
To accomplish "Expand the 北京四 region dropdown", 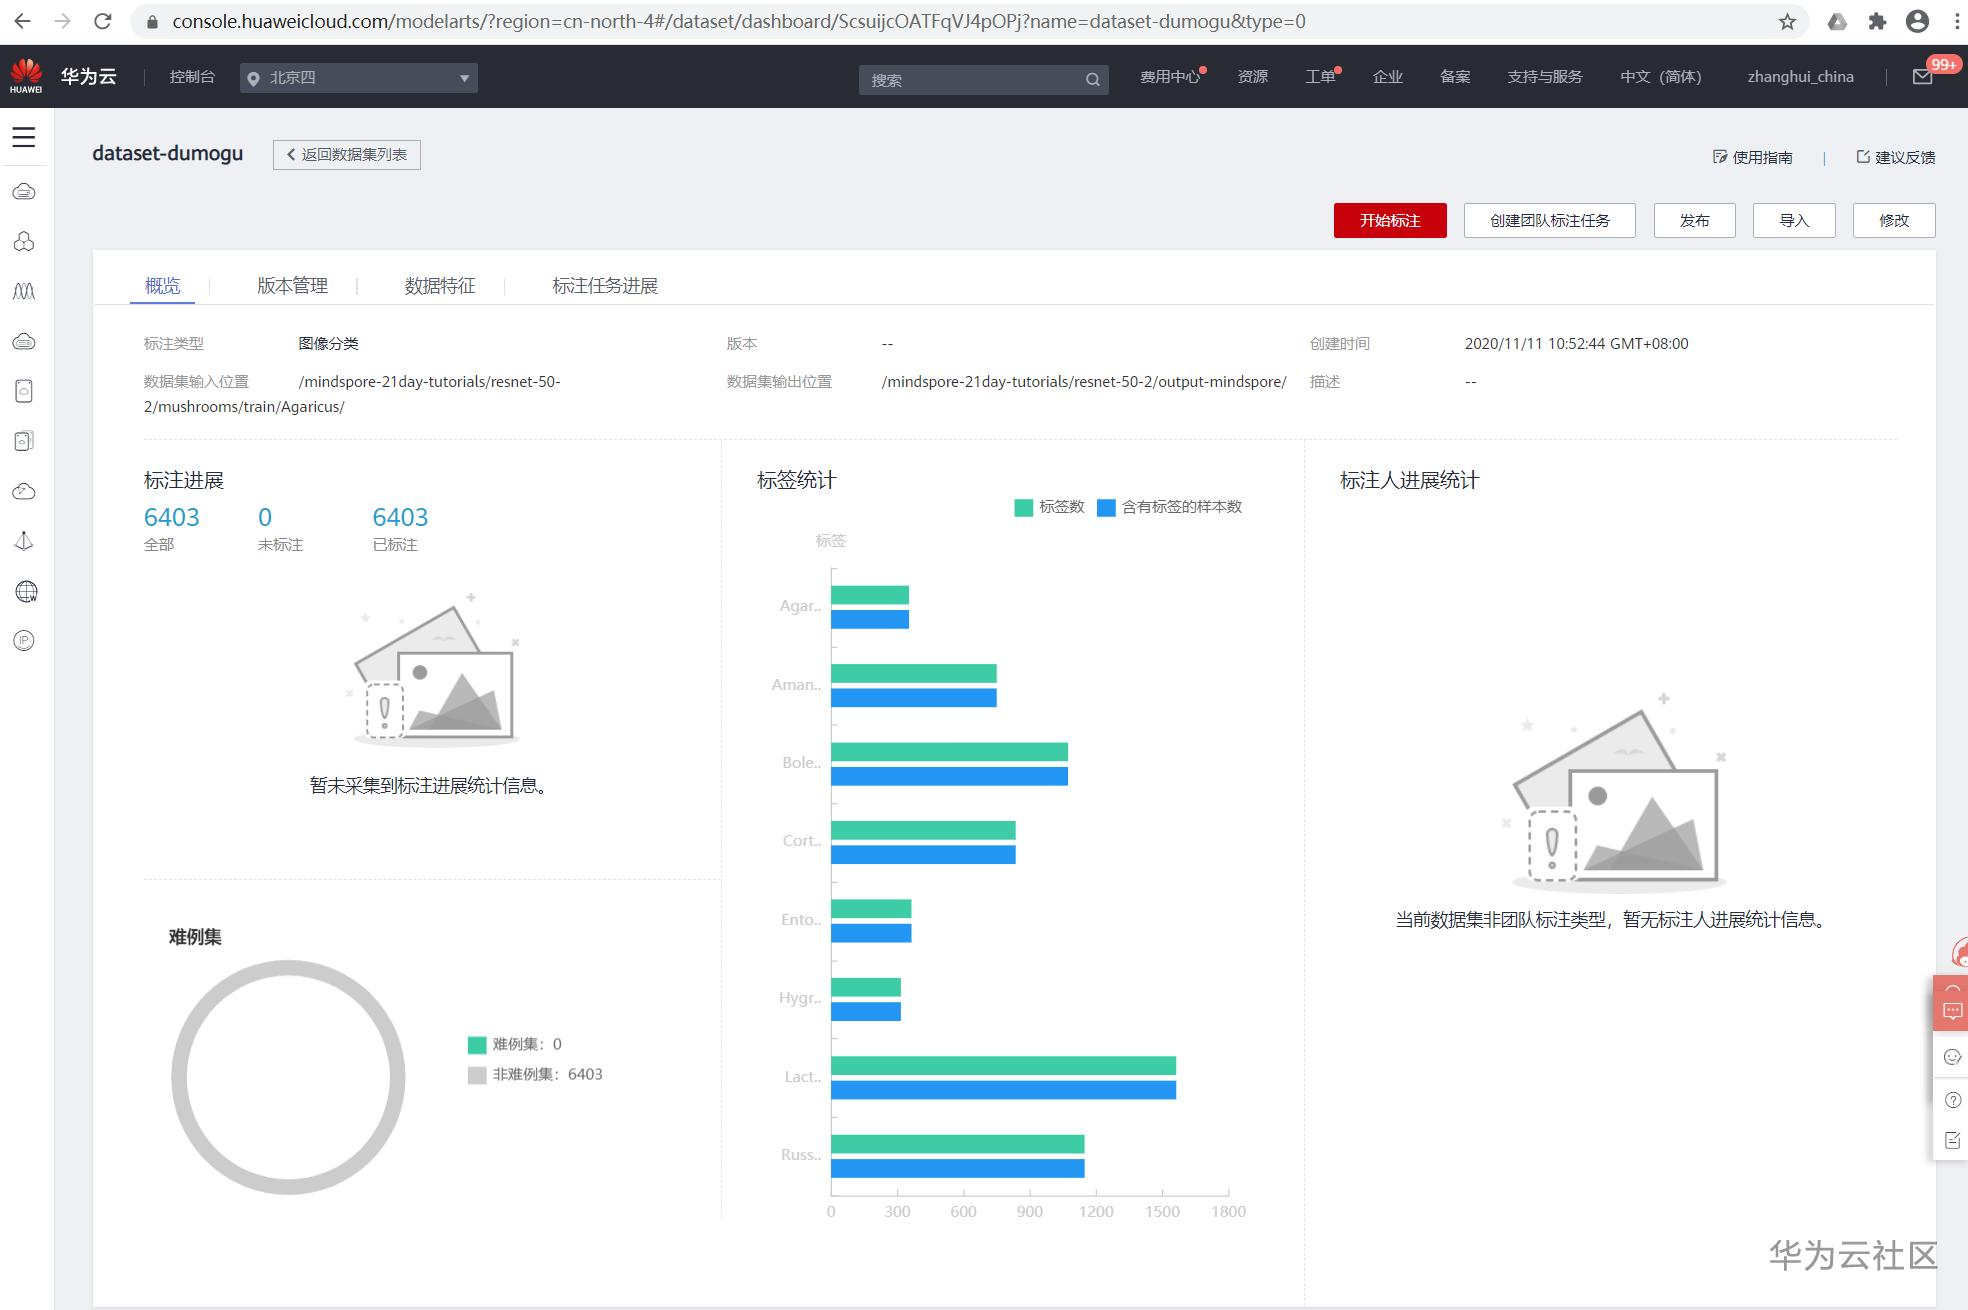I will click(358, 78).
